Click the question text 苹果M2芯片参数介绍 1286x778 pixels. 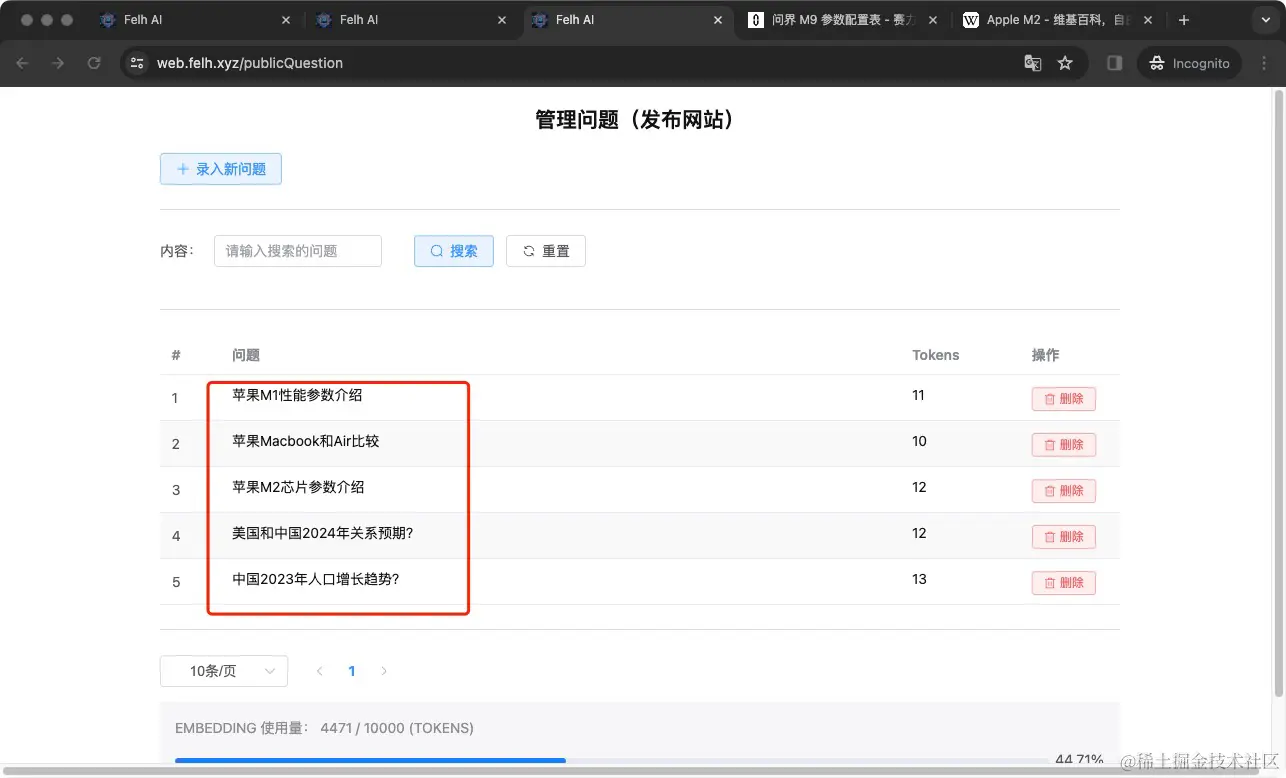pos(298,487)
